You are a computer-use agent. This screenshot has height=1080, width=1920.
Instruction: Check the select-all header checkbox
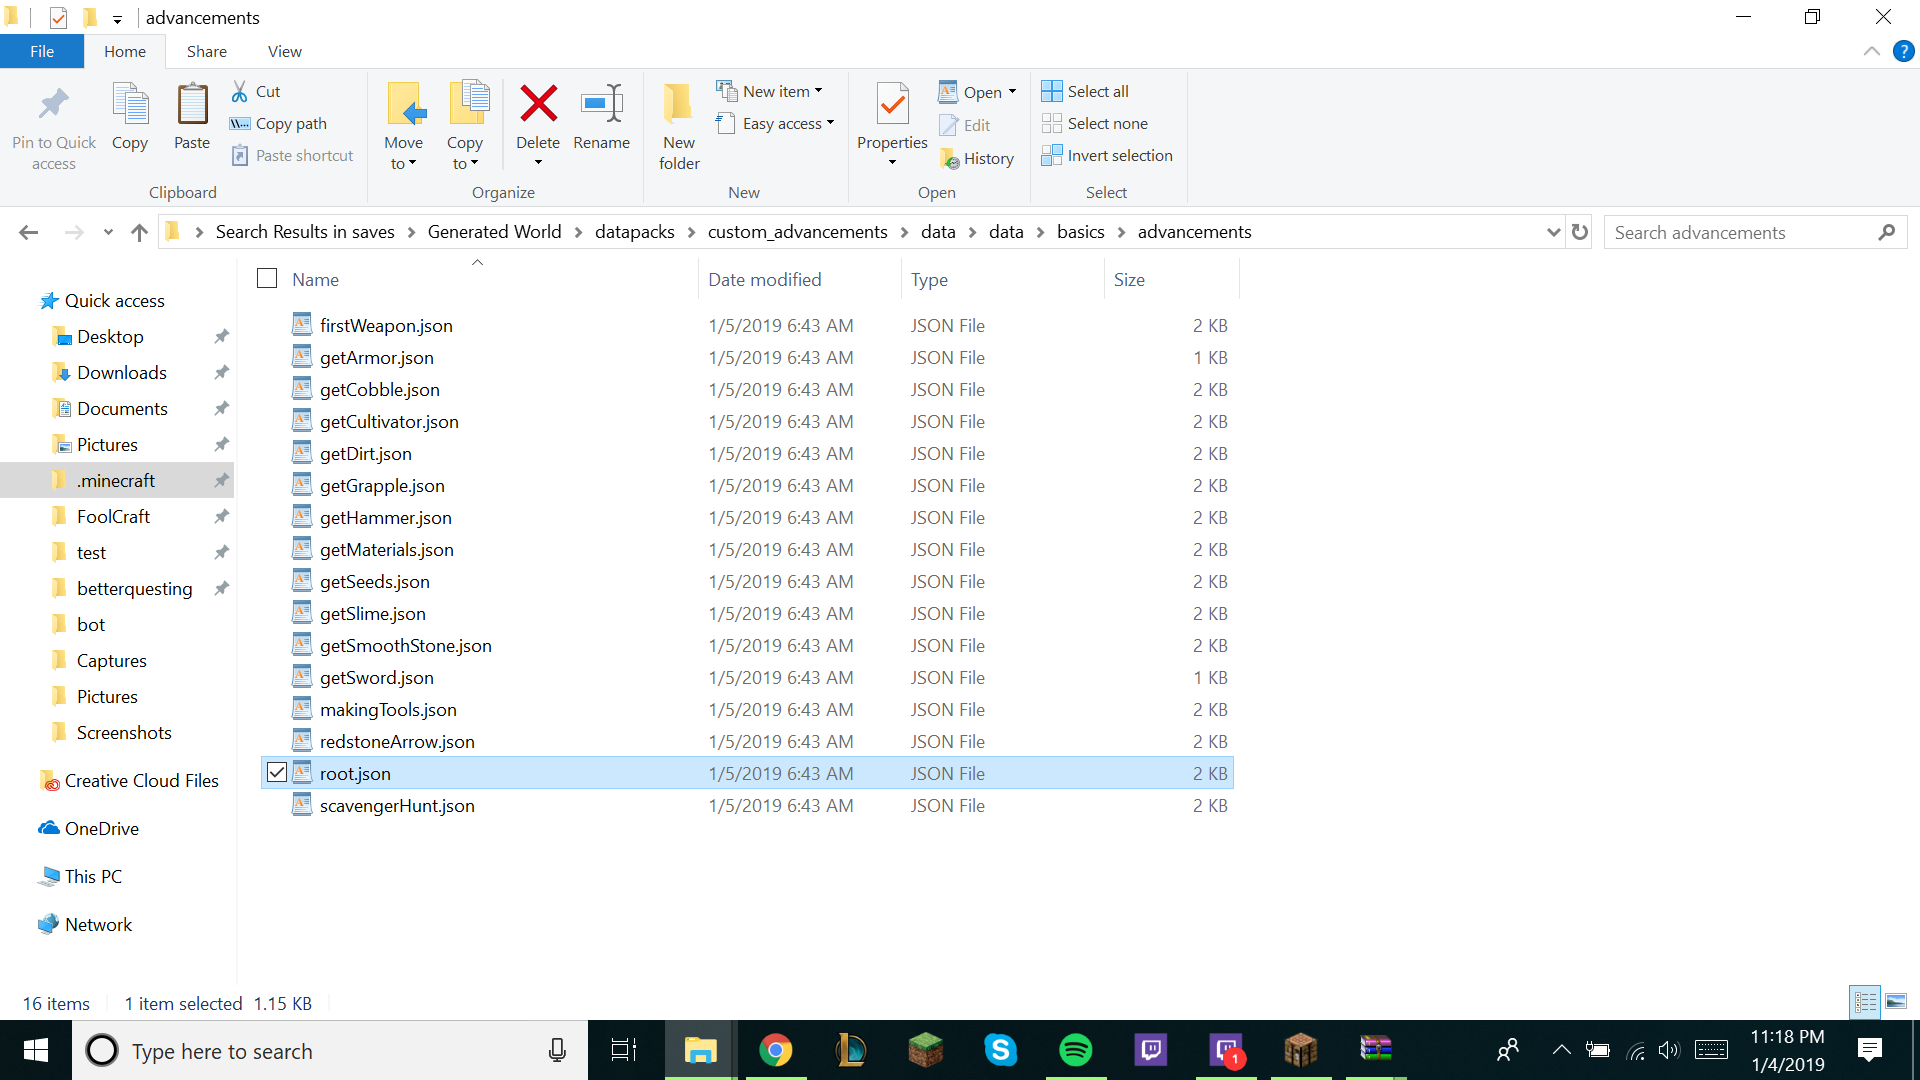pyautogui.click(x=267, y=278)
